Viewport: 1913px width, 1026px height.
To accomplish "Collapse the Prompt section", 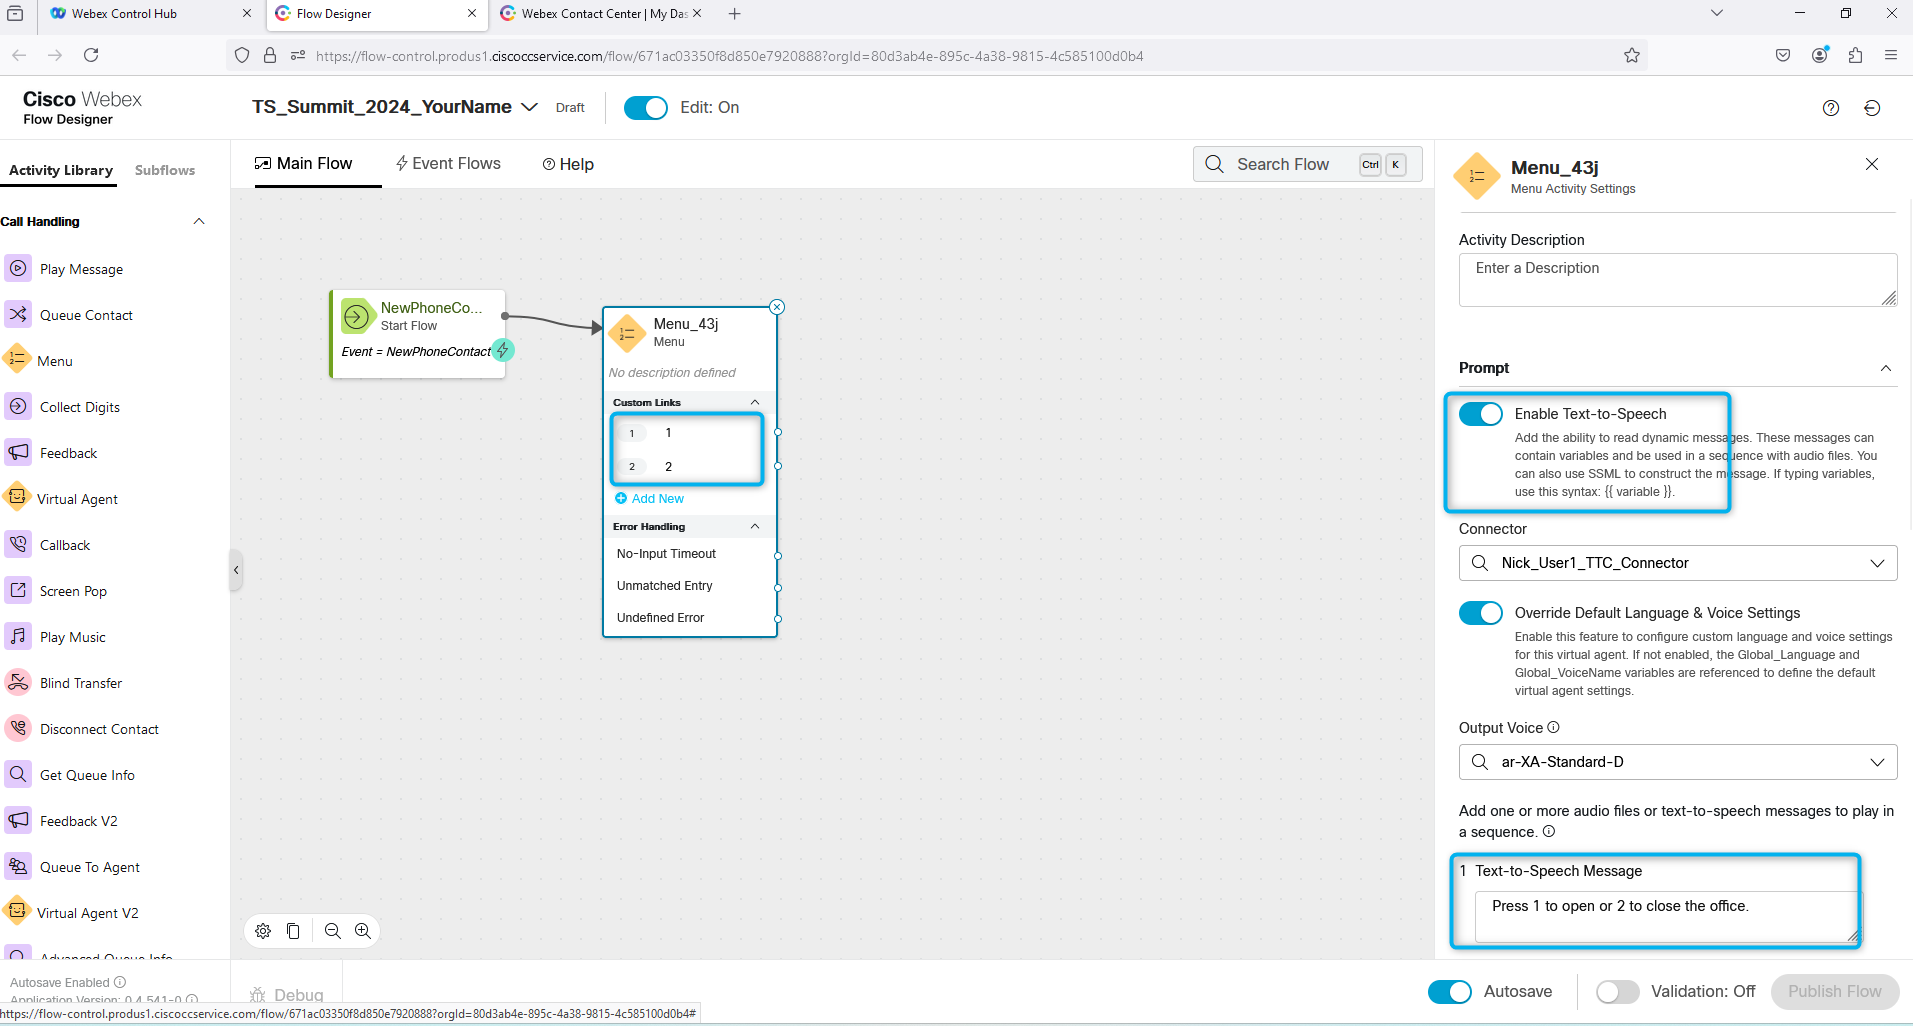I will 1886,368.
